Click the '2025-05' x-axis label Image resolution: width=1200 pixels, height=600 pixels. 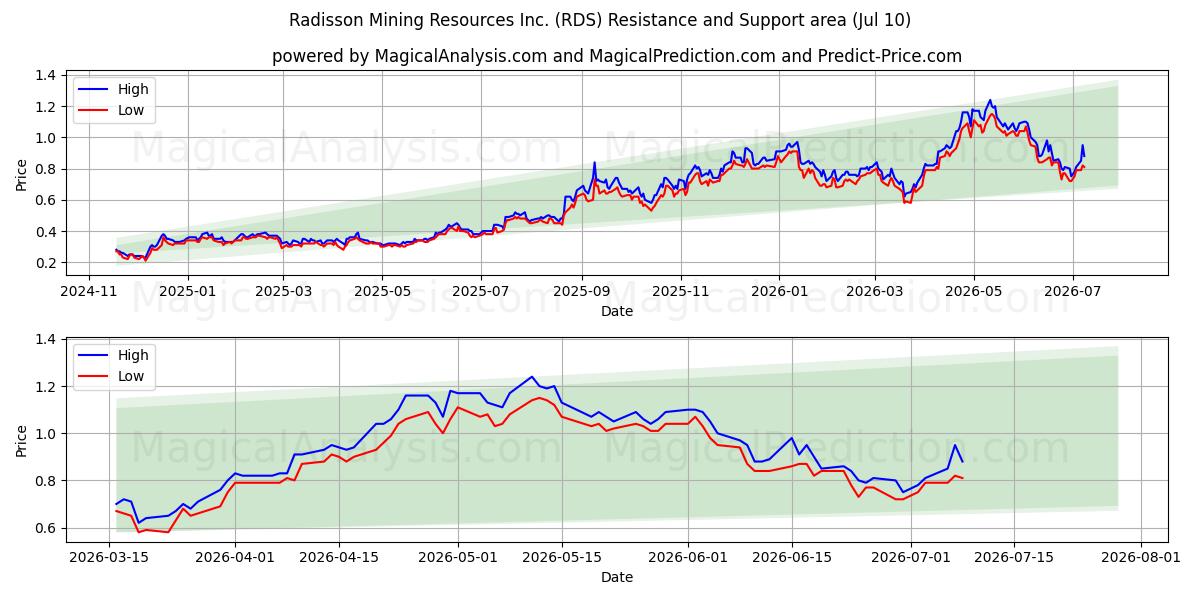pyautogui.click(x=382, y=291)
